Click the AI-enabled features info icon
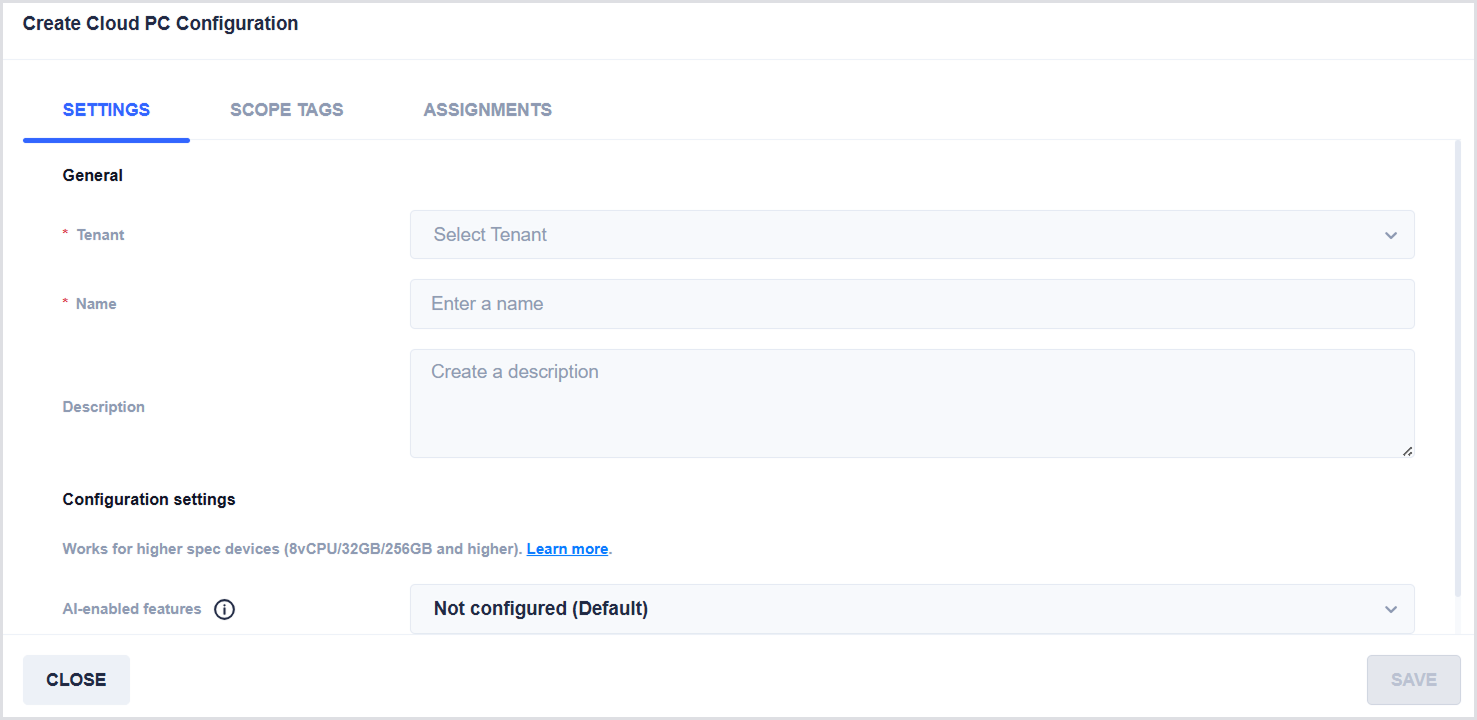The width and height of the screenshot is (1477, 720). [225, 609]
